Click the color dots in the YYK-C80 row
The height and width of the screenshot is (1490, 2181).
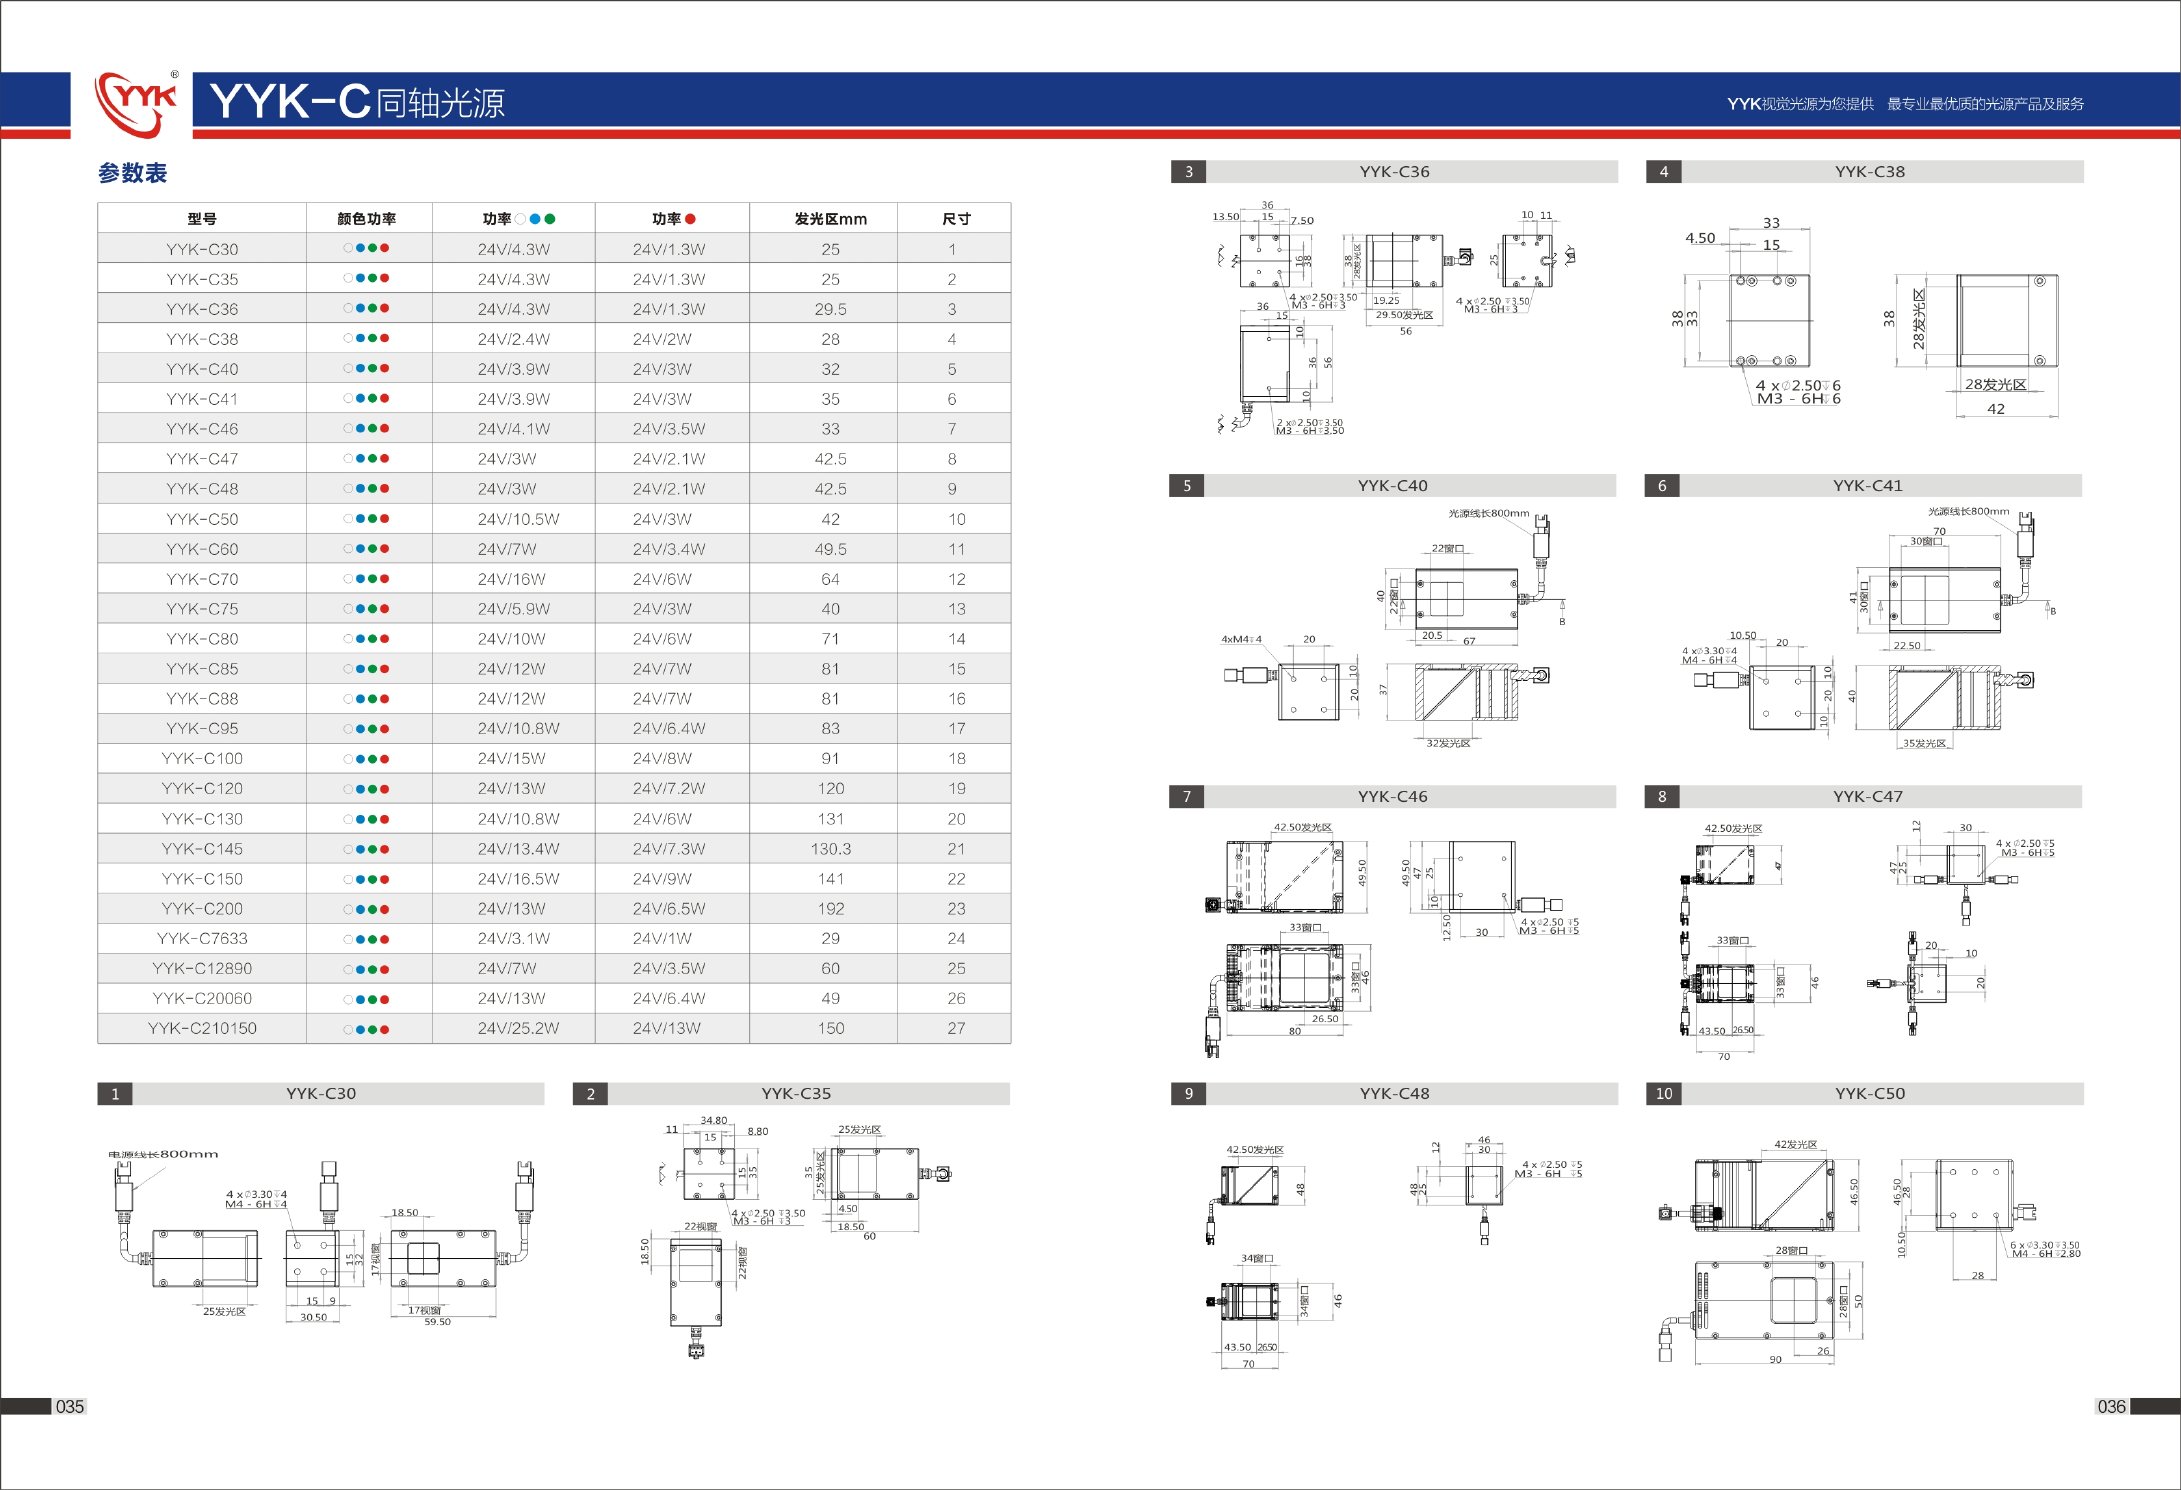coord(367,639)
